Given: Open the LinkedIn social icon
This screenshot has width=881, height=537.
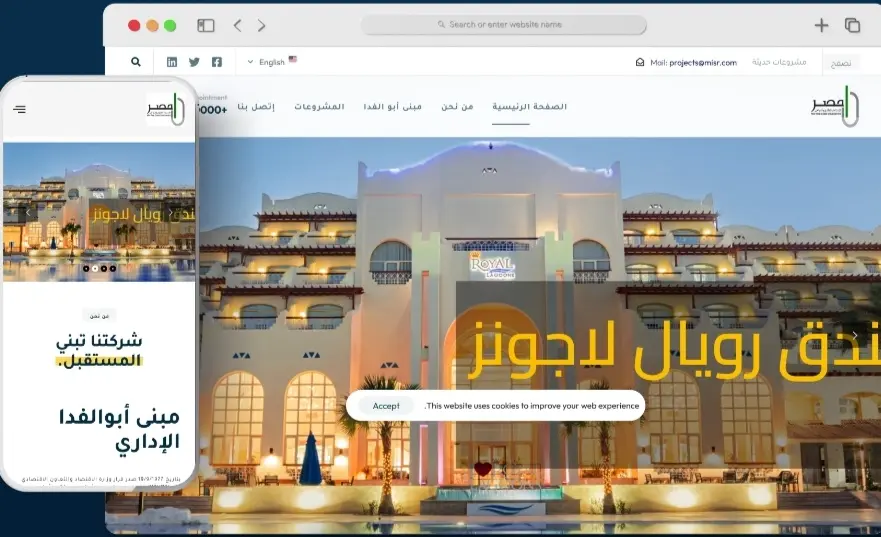Looking at the screenshot, I should pyautogui.click(x=172, y=62).
